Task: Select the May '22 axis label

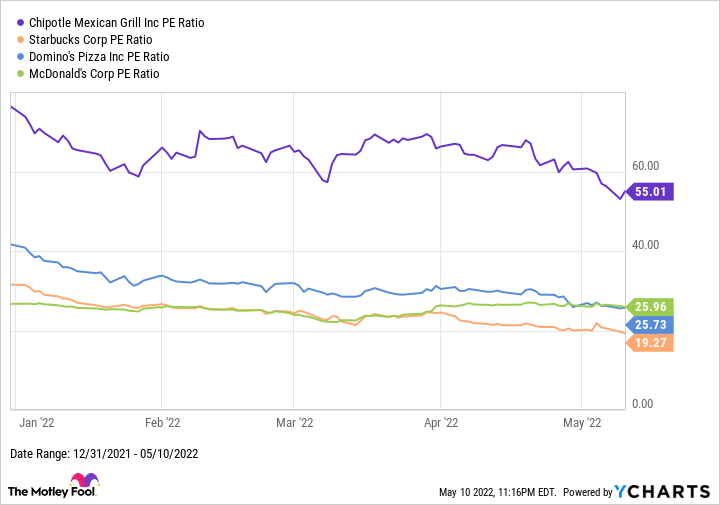Action: pyautogui.click(x=583, y=422)
